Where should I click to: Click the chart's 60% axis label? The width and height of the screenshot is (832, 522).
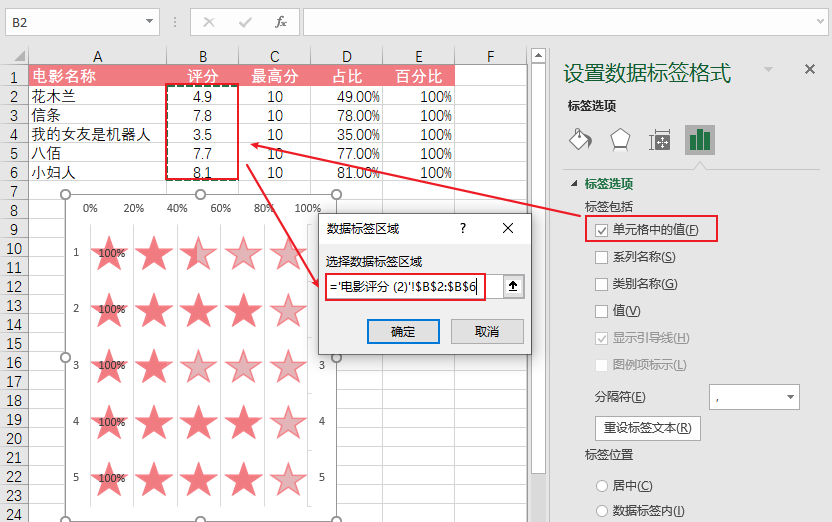221,208
